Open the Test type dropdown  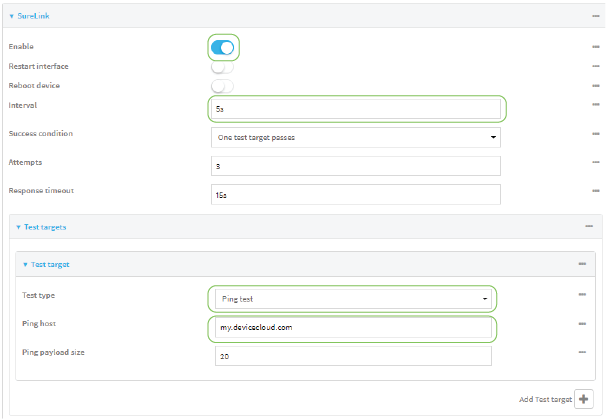click(352, 299)
